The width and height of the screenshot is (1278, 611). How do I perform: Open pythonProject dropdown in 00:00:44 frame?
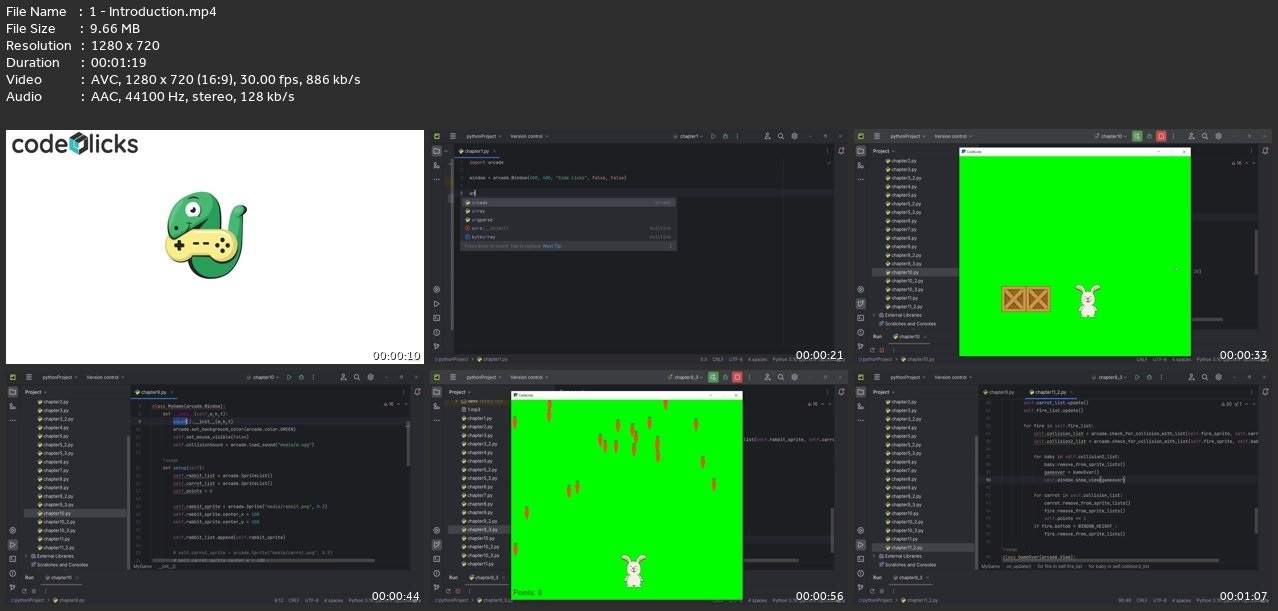click(62, 377)
